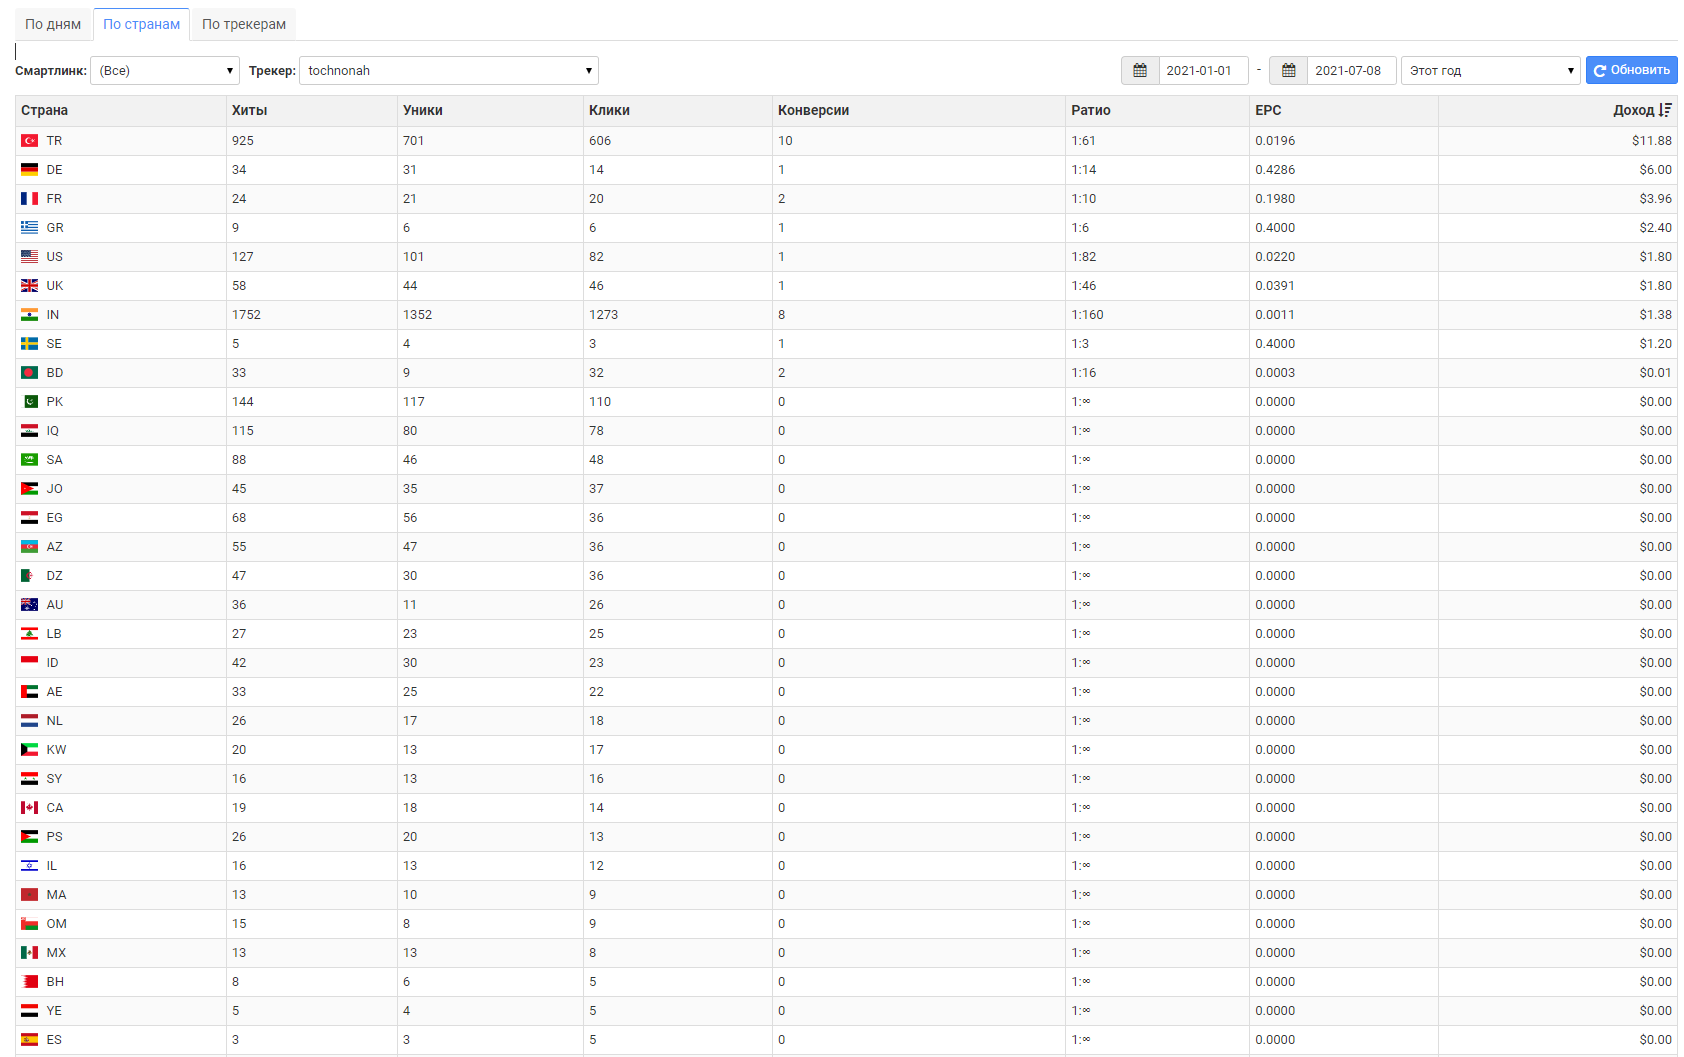Click the UK flag icon
1684x1057 pixels.
pos(30,286)
